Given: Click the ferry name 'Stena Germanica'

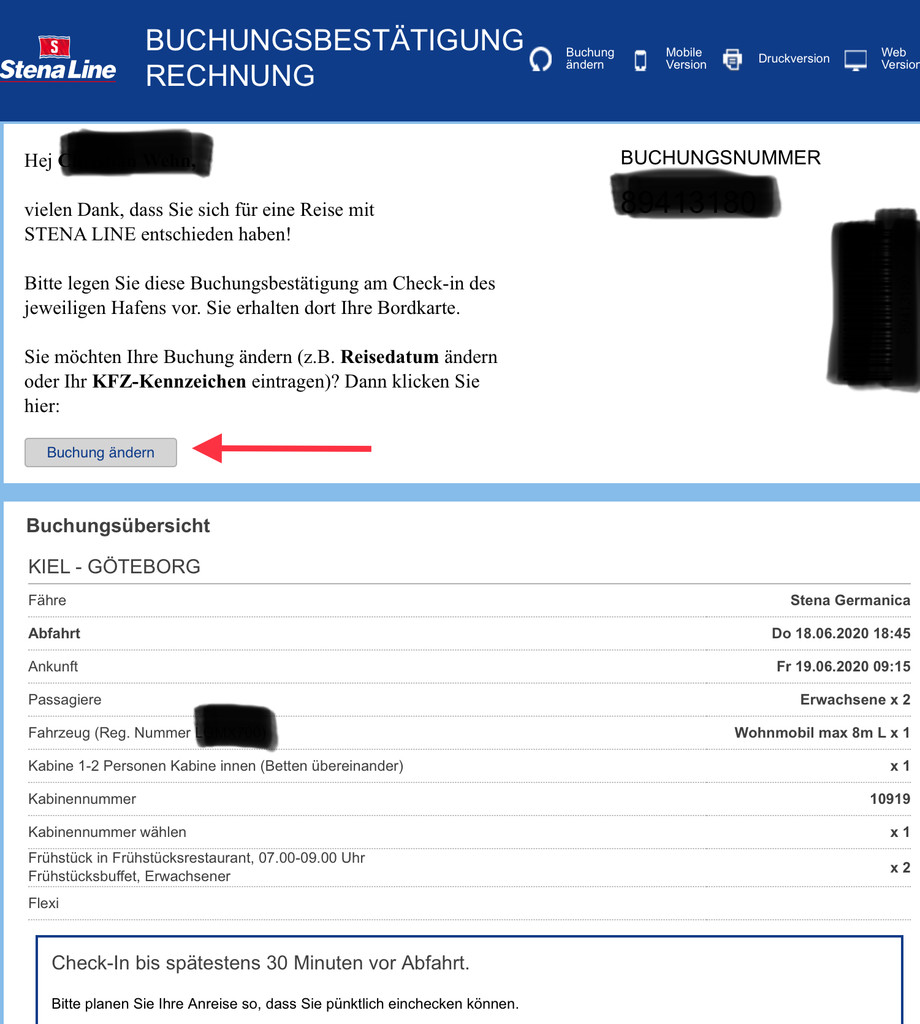Looking at the screenshot, I should click(x=850, y=600).
